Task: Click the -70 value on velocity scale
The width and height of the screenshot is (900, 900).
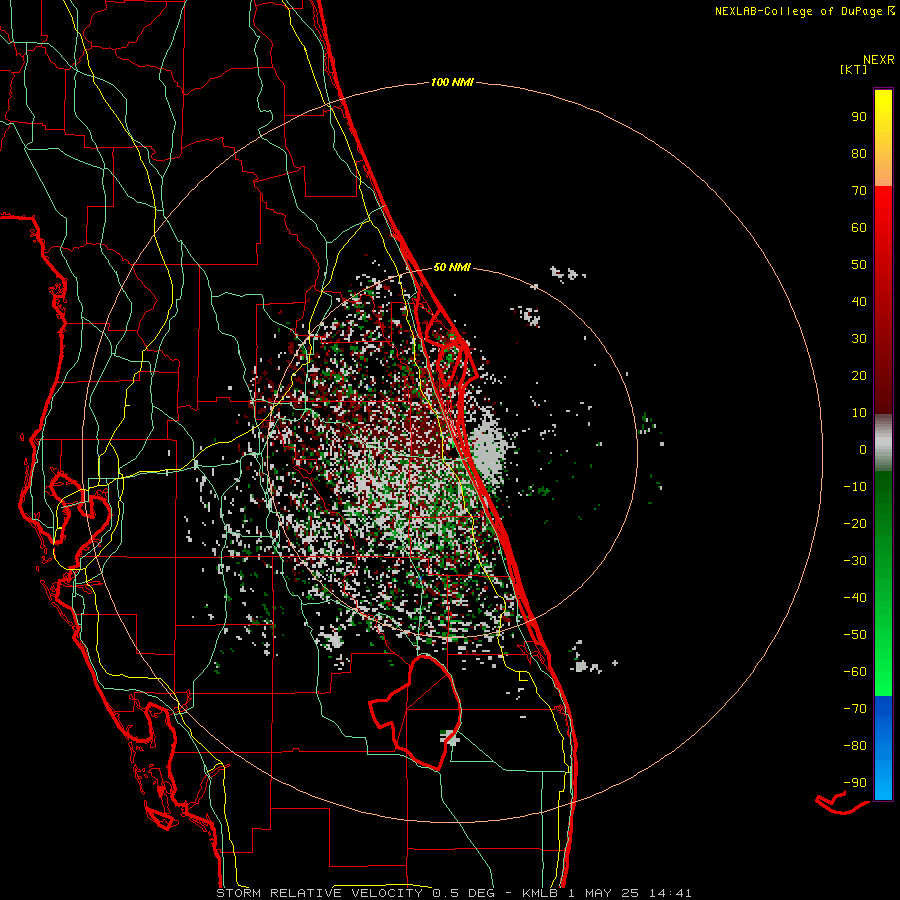Action: (x=855, y=709)
